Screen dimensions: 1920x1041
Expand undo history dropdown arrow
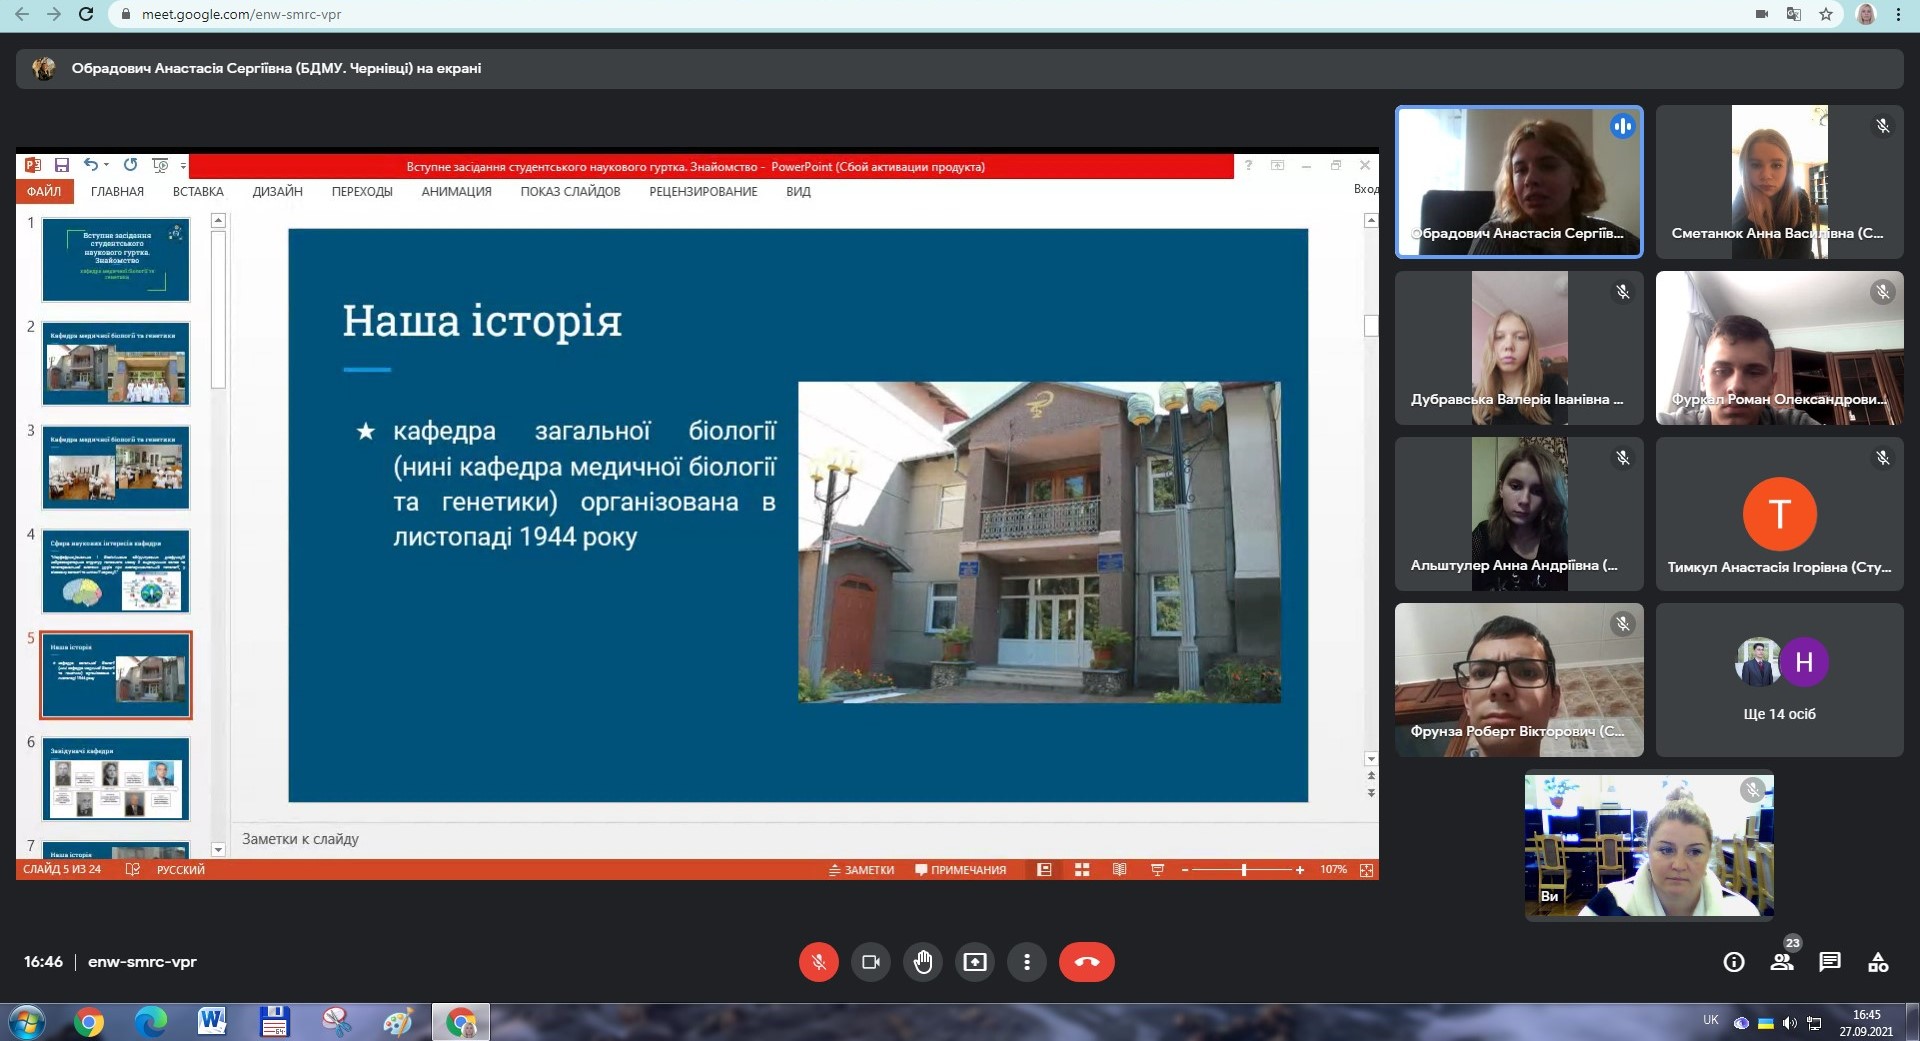point(106,166)
